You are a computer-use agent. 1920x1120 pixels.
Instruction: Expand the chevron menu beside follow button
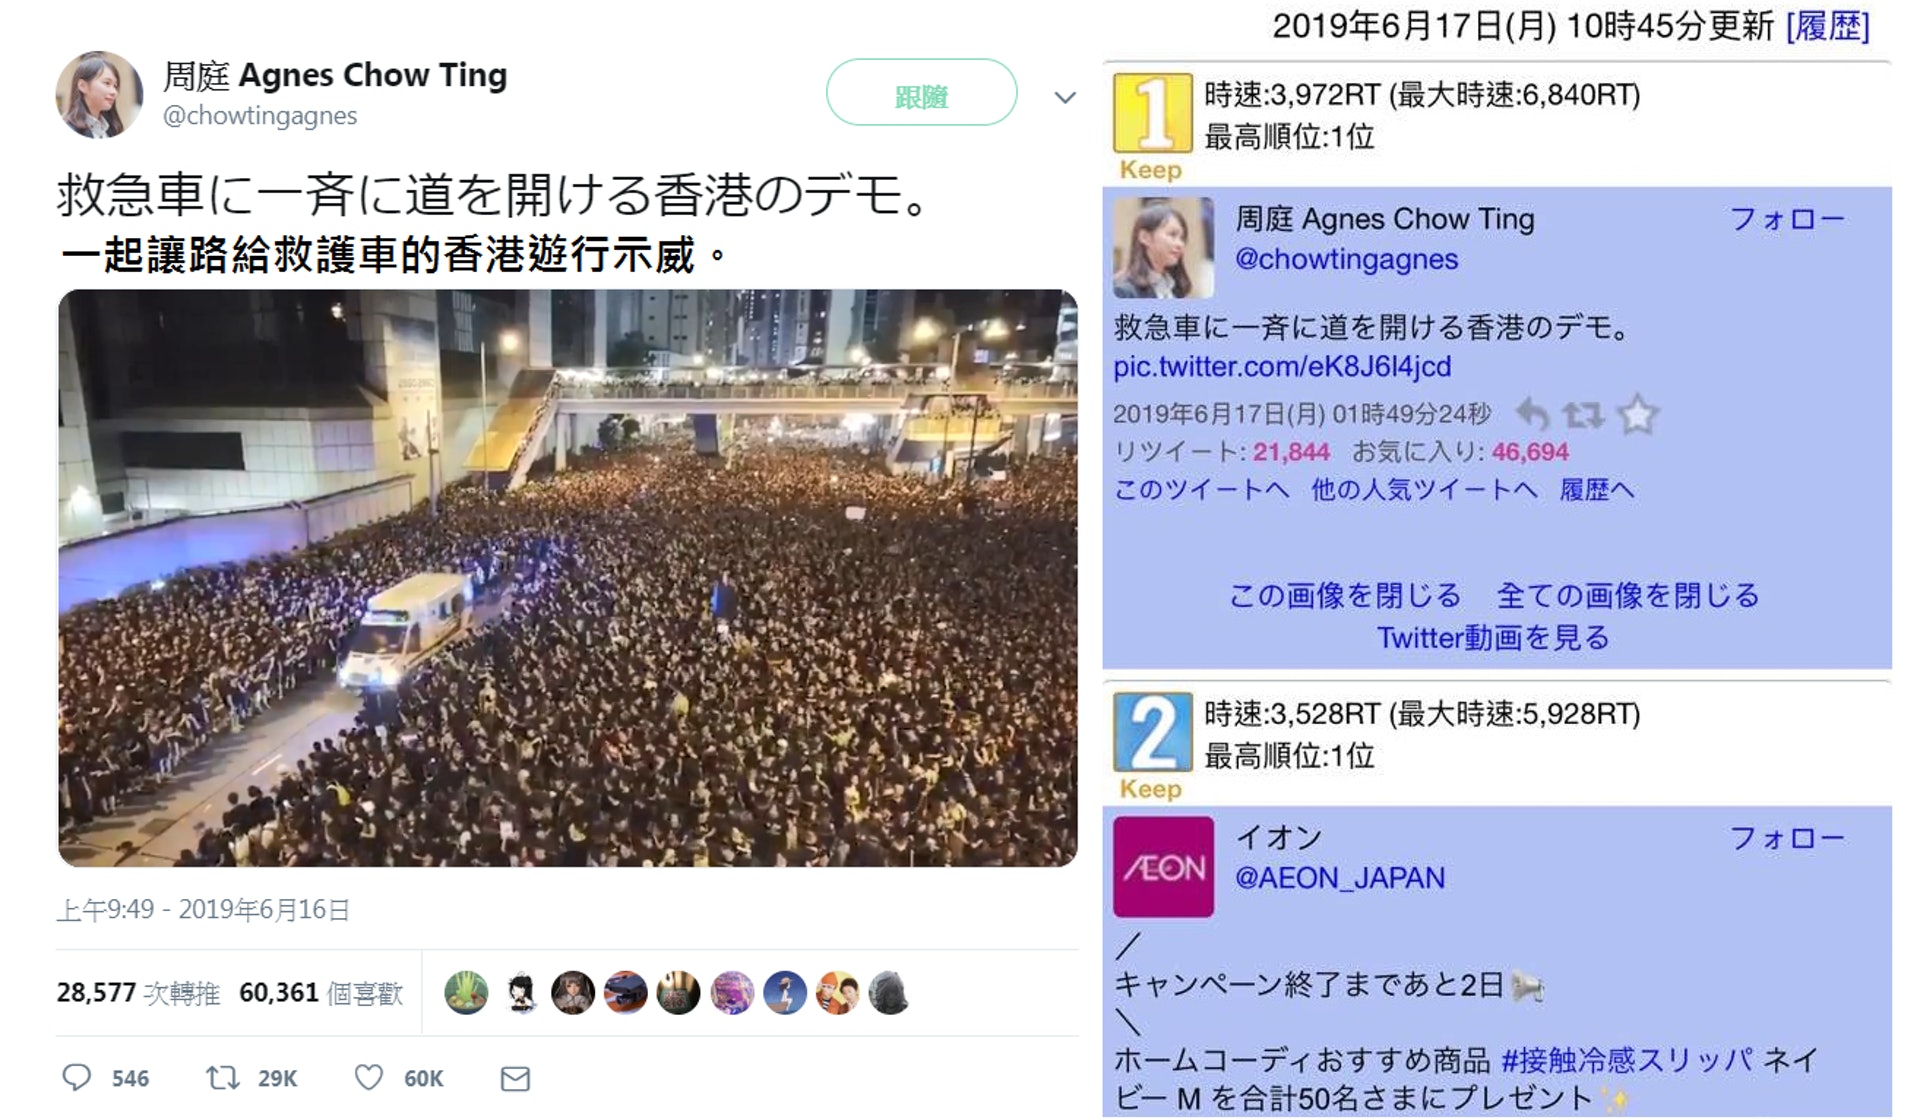[1065, 97]
